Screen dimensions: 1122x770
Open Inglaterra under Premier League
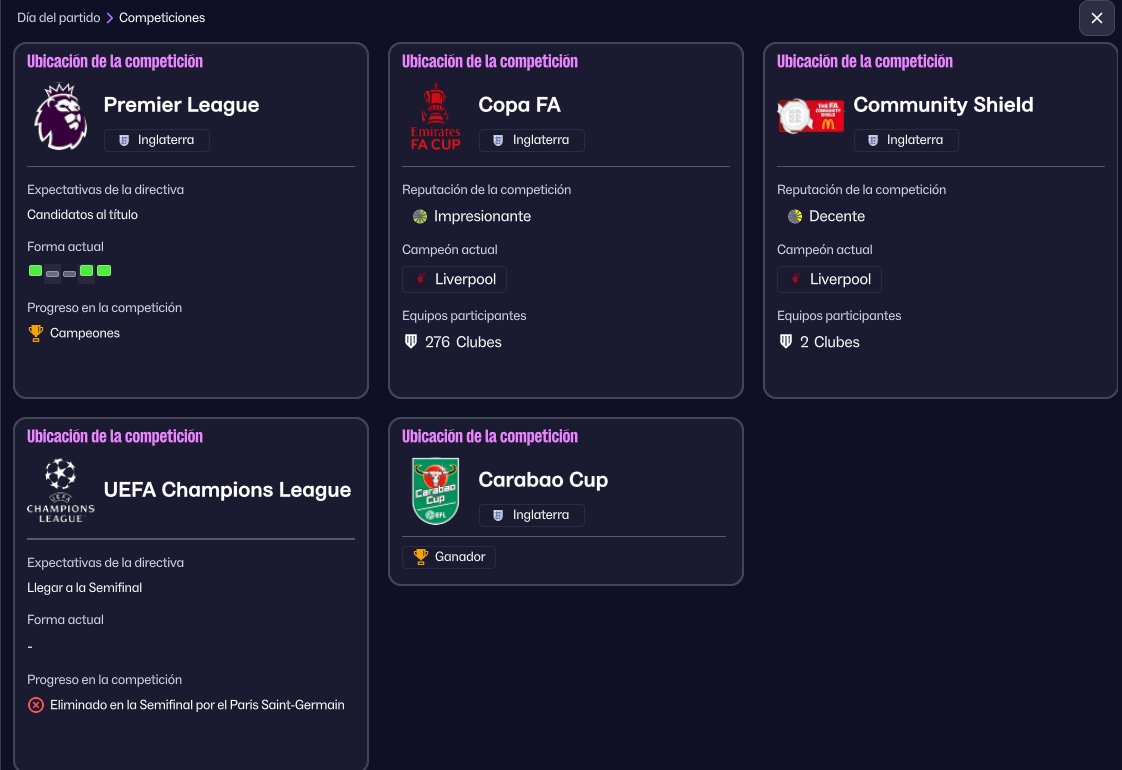(157, 140)
